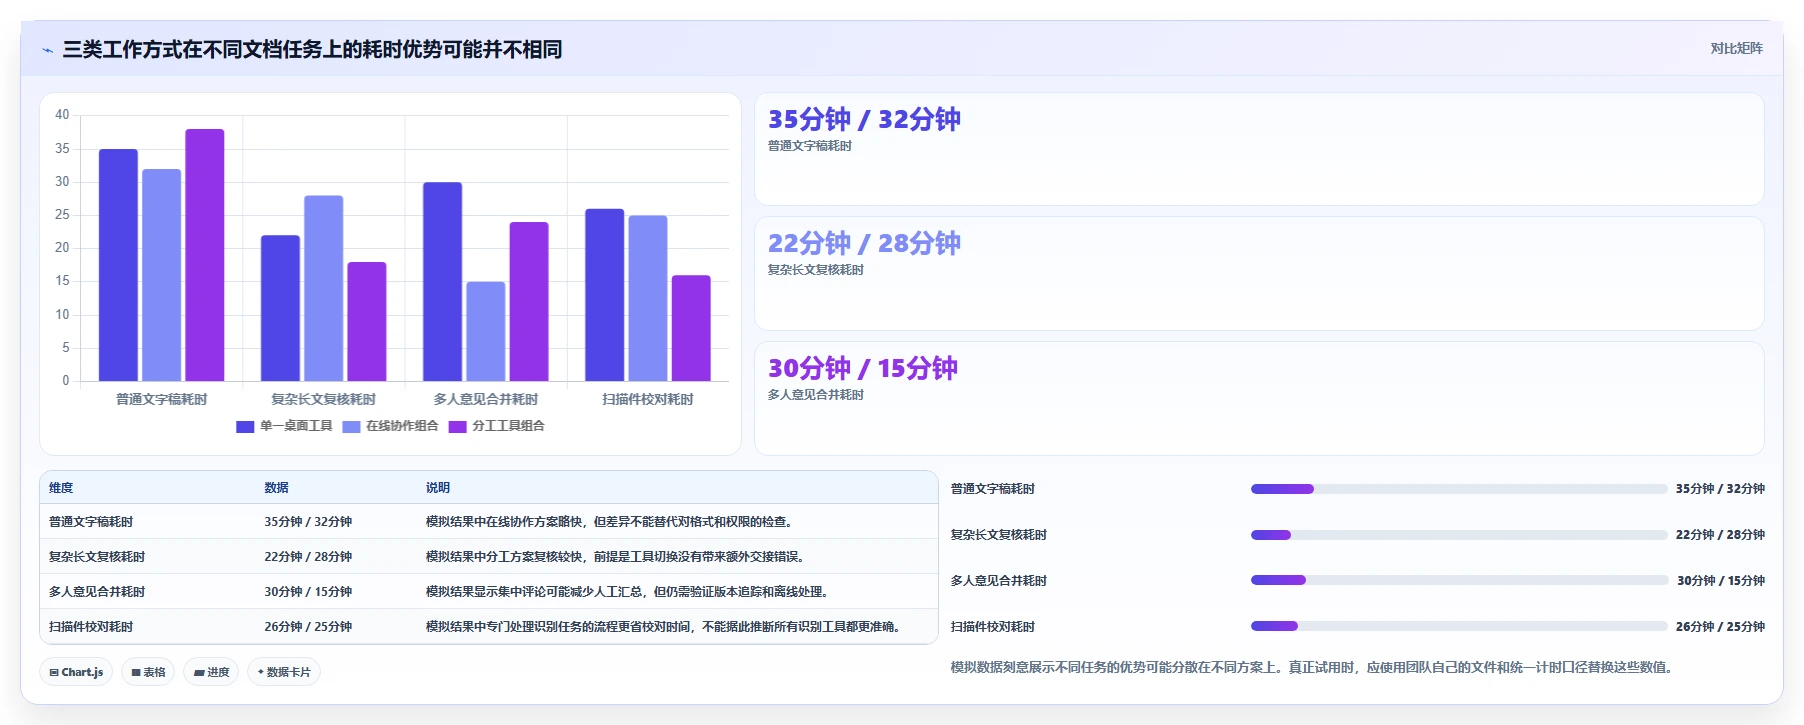Select the 数据卡片 chip
This screenshot has width=1804, height=725.
284,672
